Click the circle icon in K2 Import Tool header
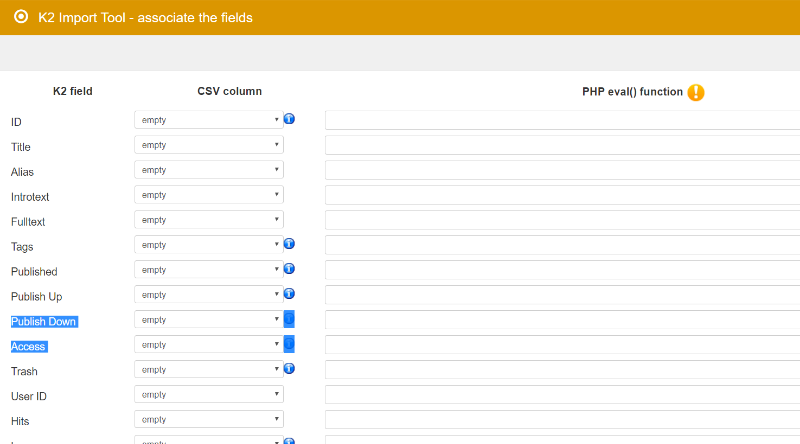The width and height of the screenshot is (800, 444). click(x=21, y=17)
